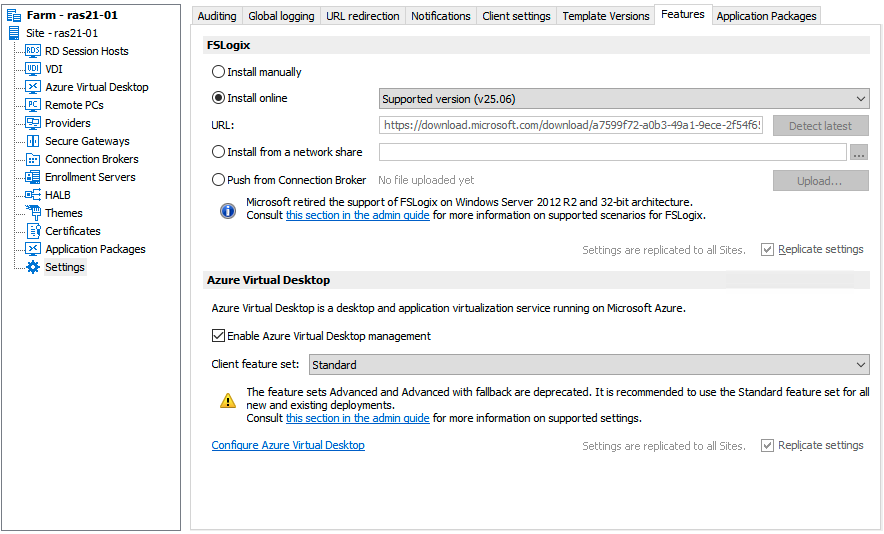Open the Client feature set dropdown
Image resolution: width=884 pixels, height=534 pixels.
point(589,365)
